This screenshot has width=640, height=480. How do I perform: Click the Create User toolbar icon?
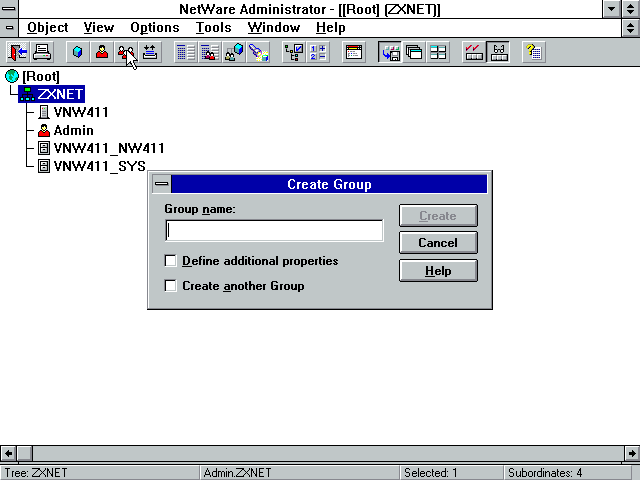[102, 52]
